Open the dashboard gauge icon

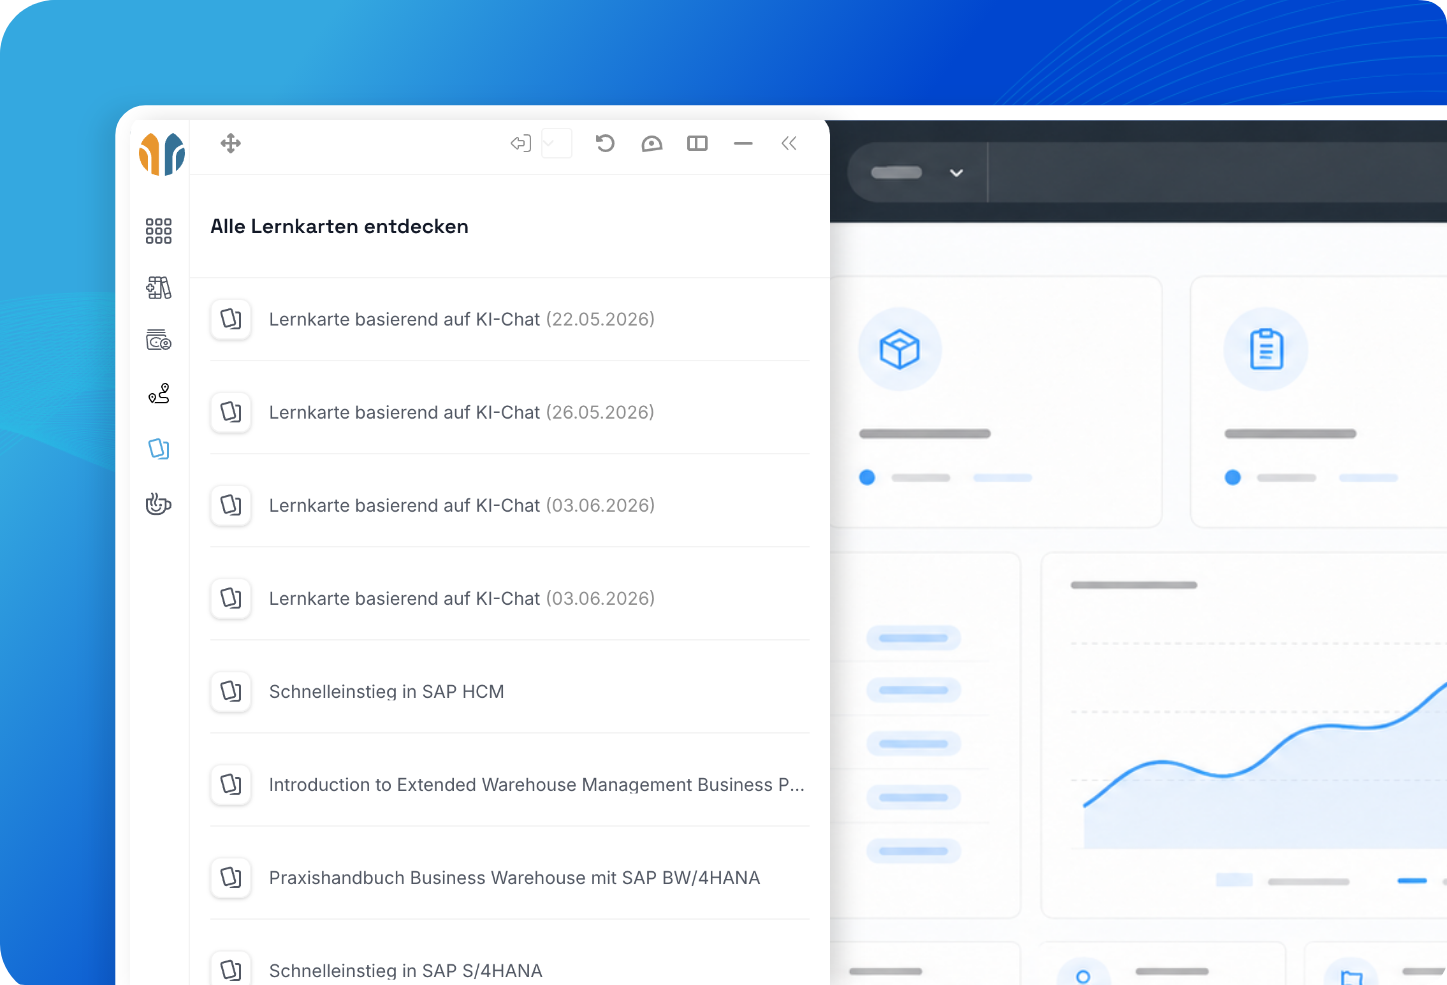pos(652,144)
